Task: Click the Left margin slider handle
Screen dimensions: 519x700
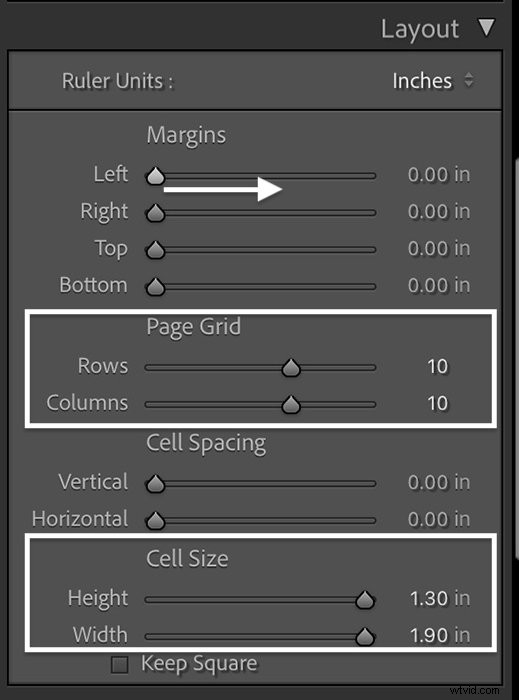Action: point(155,176)
